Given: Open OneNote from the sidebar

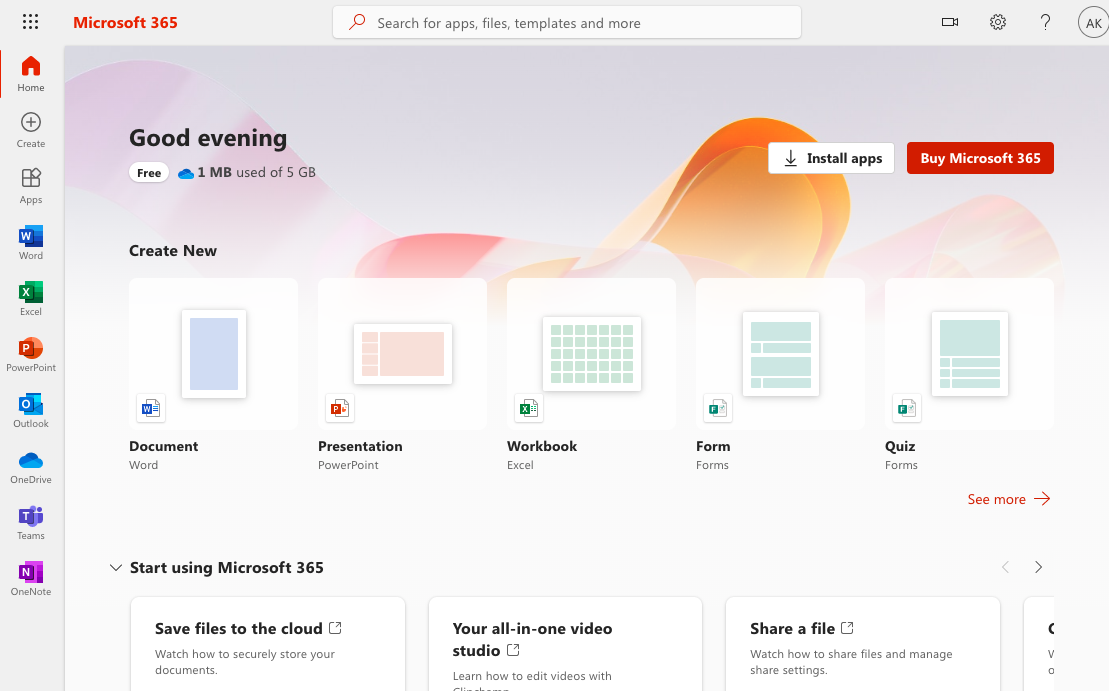Looking at the screenshot, I should point(31,578).
